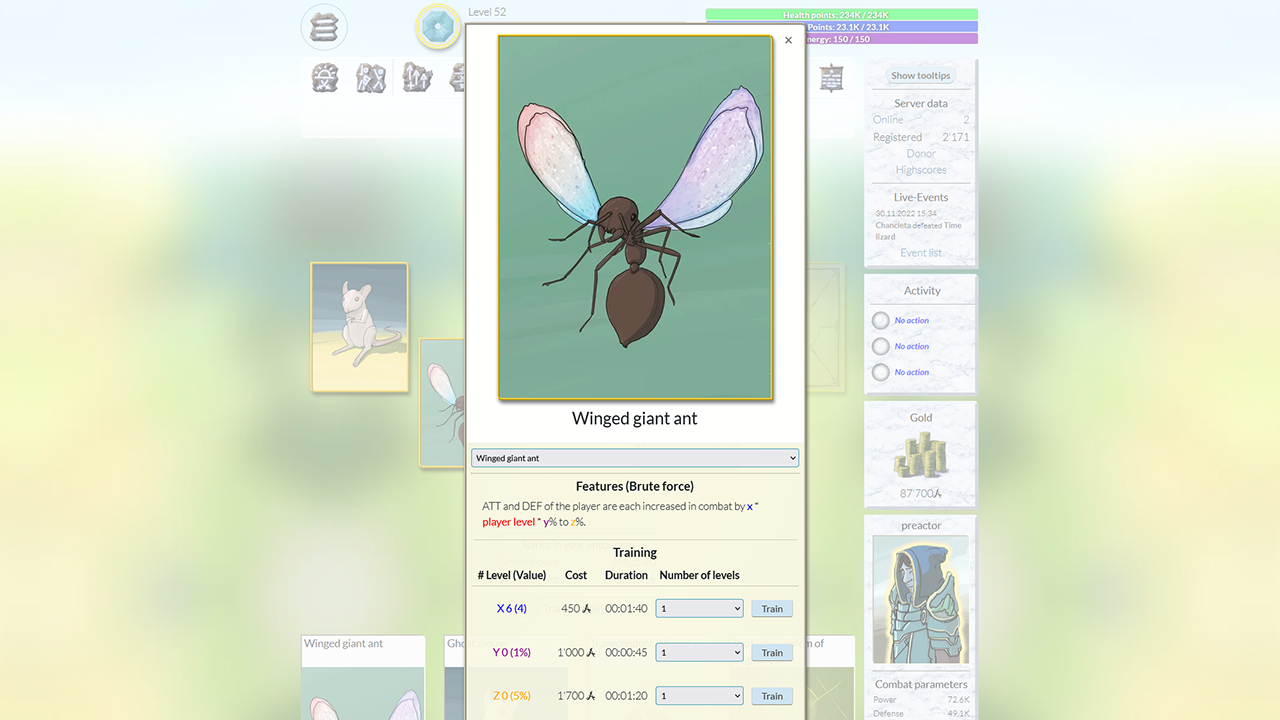The width and height of the screenshot is (1280, 720).
Task: Expand number of levels dropdown for Y
Action: (x=699, y=652)
